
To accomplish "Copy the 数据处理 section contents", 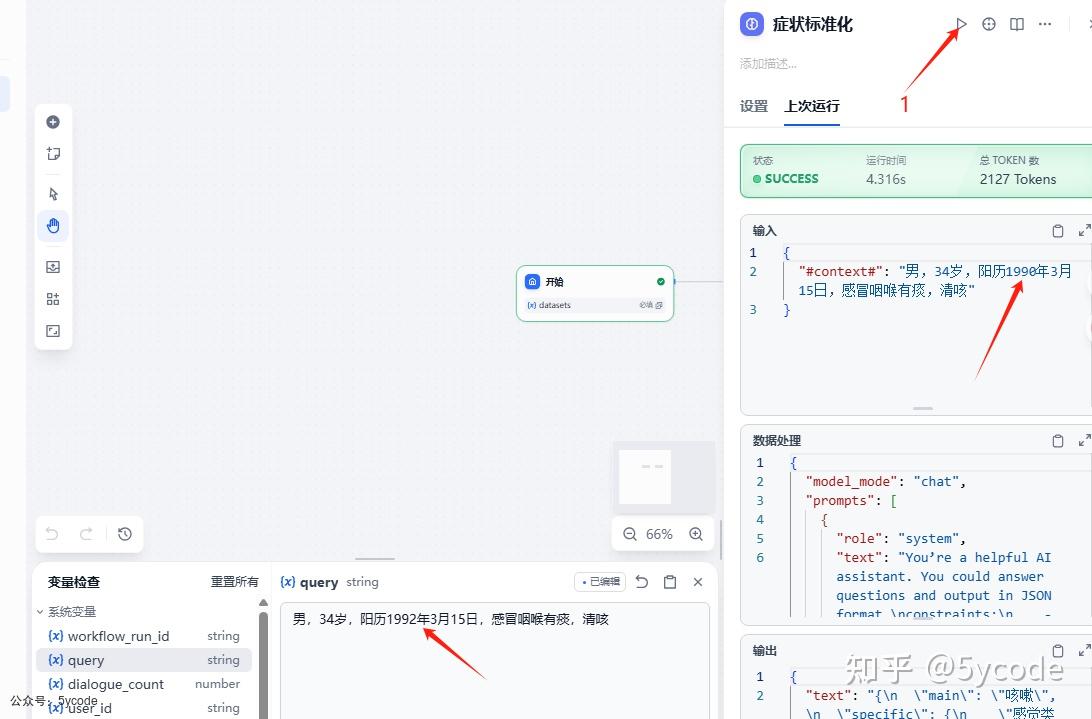I will (1057, 440).
